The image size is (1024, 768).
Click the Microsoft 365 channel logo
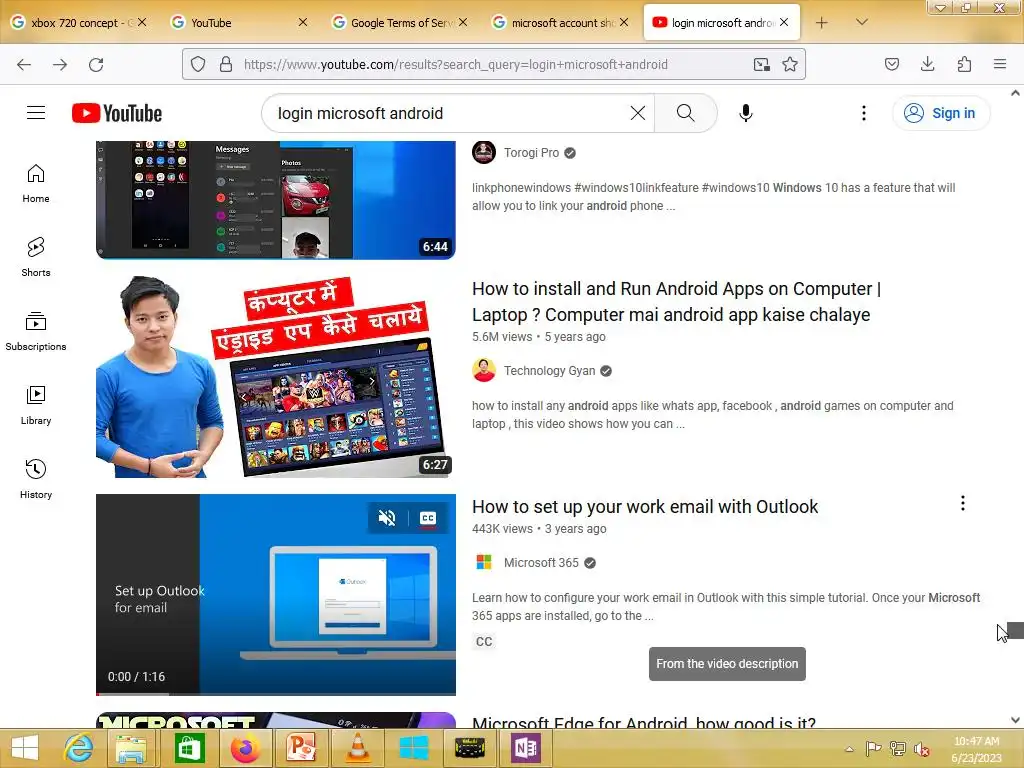pyautogui.click(x=484, y=562)
